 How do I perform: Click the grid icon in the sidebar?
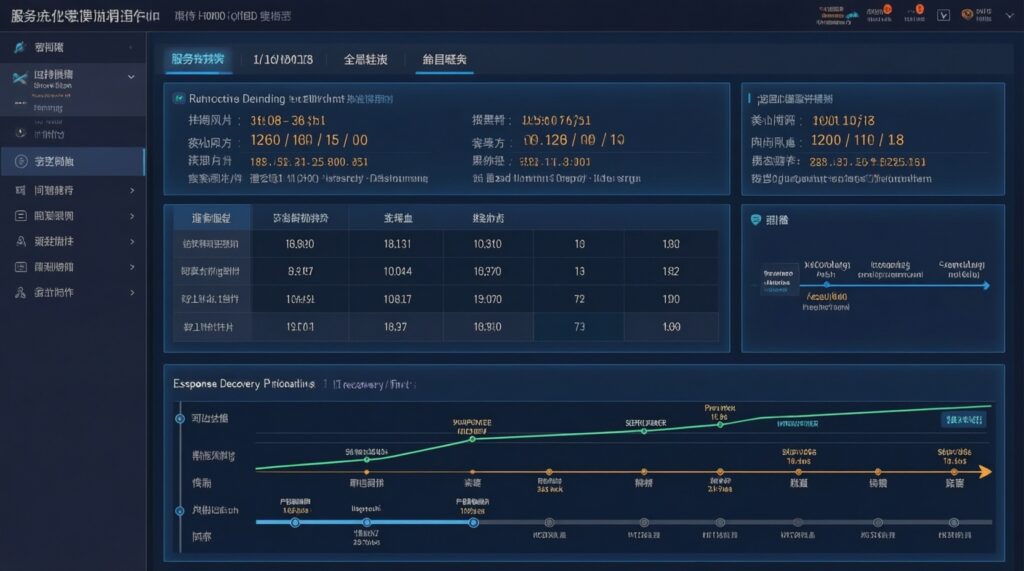(21, 190)
